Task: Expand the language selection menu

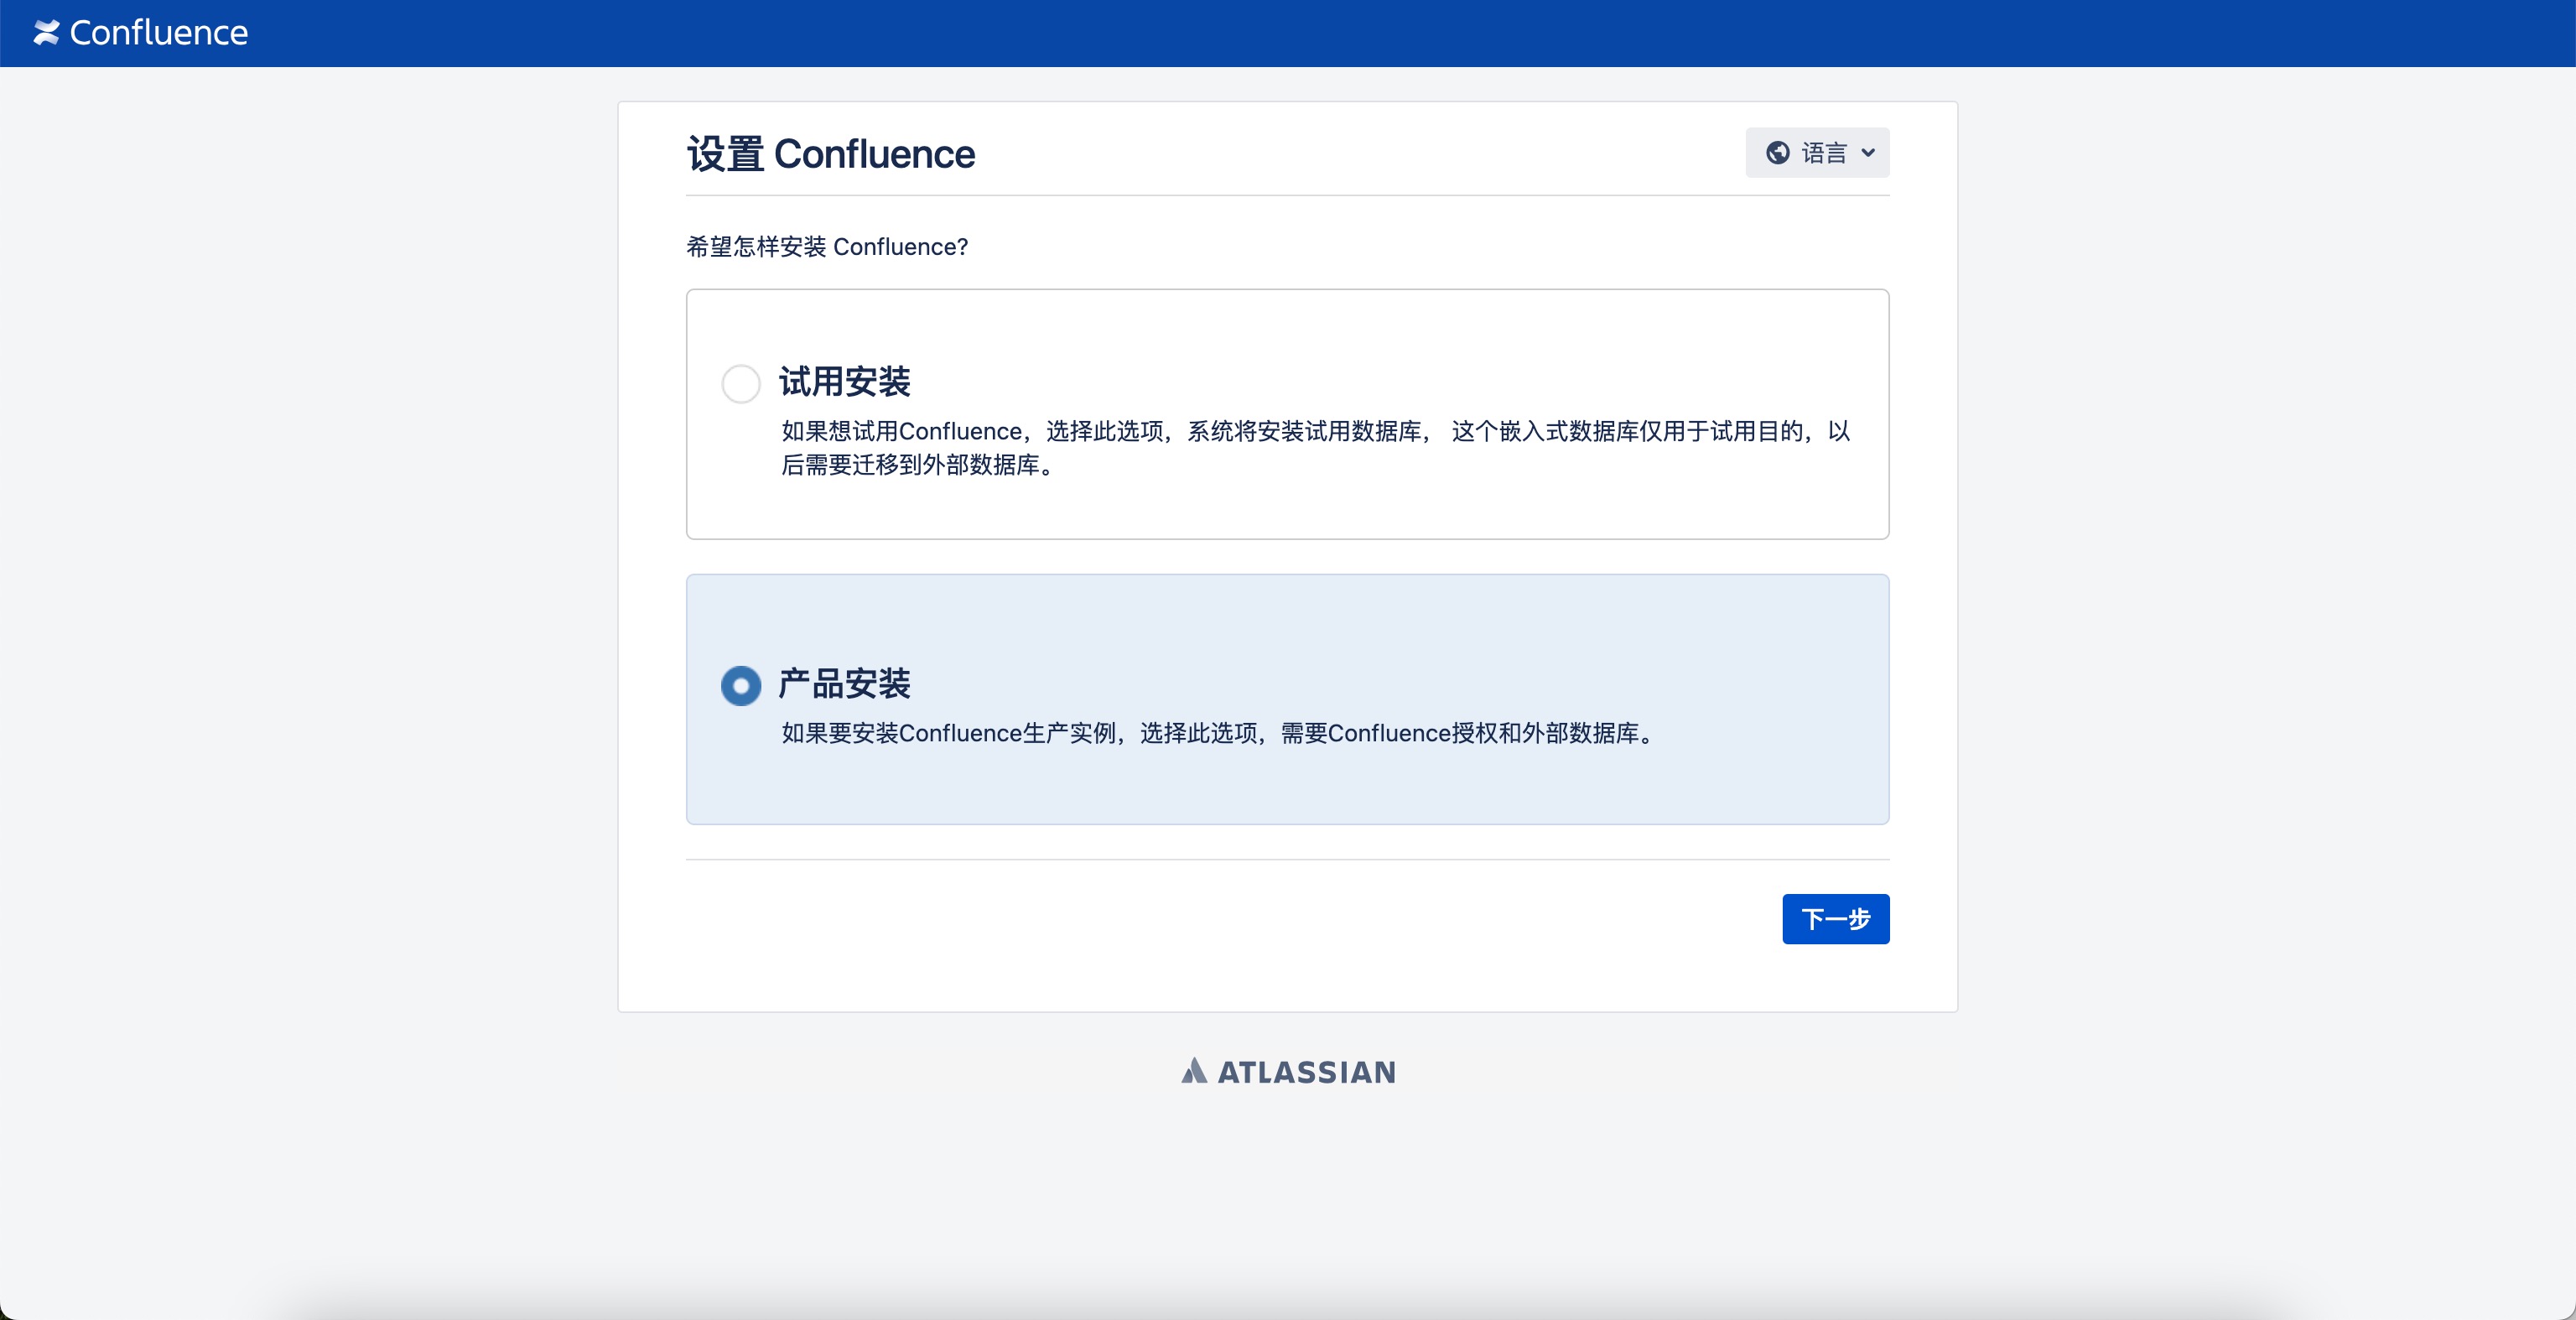Action: point(1816,152)
